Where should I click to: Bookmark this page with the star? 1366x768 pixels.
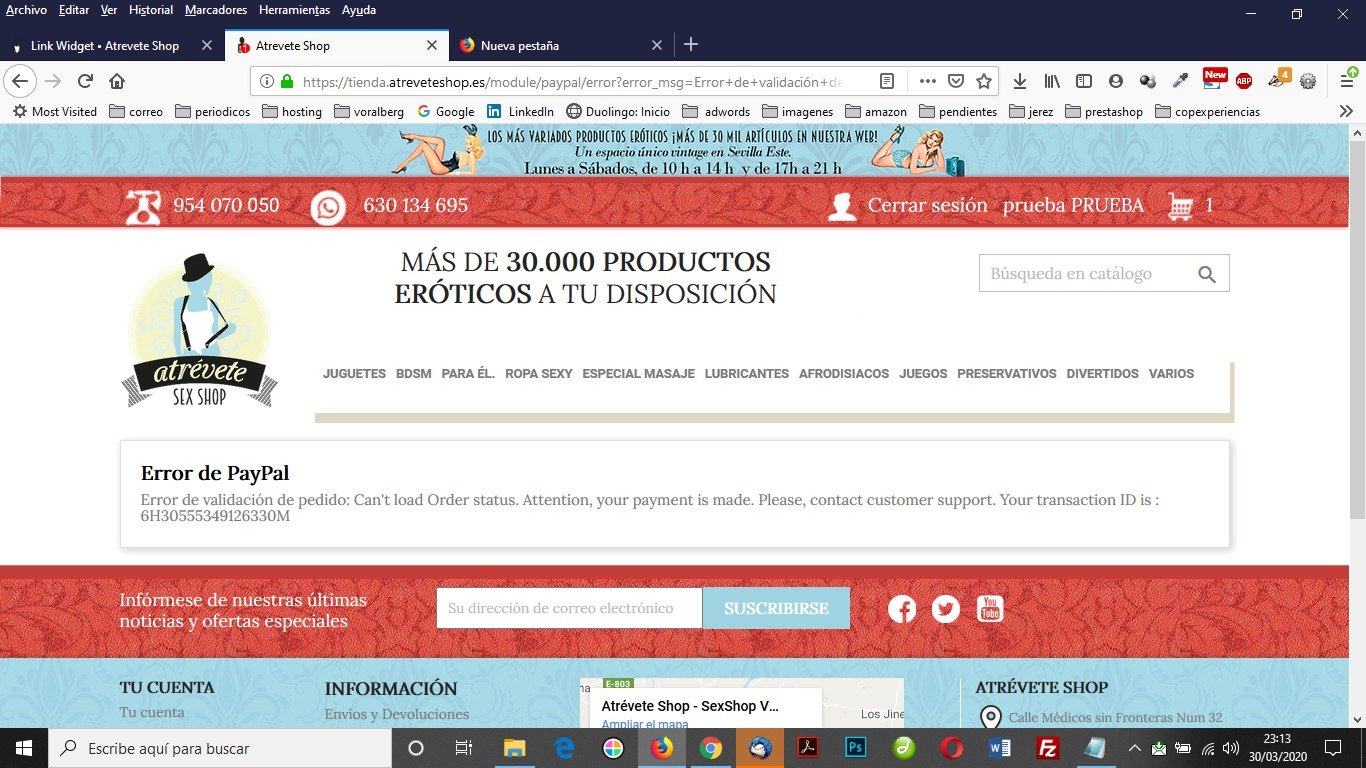point(984,81)
